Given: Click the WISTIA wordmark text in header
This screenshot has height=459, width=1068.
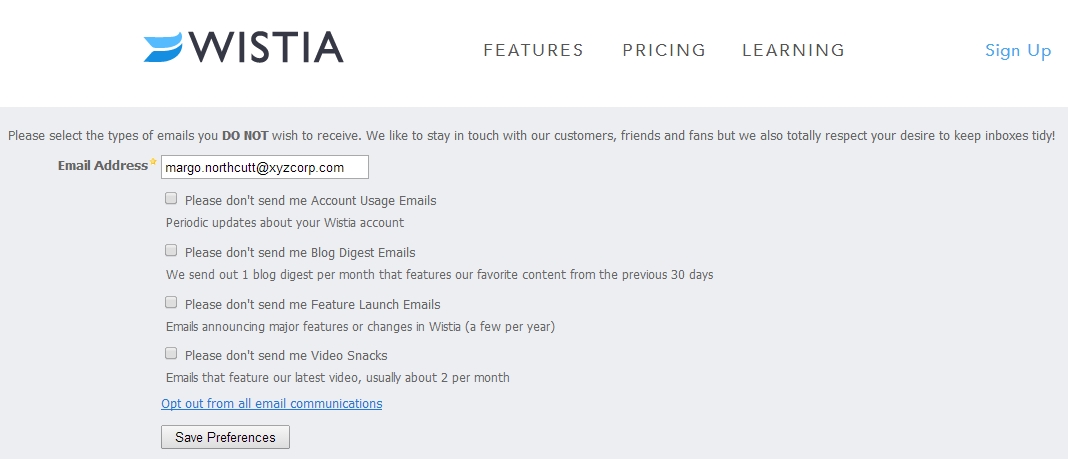Looking at the screenshot, I should pos(266,48).
